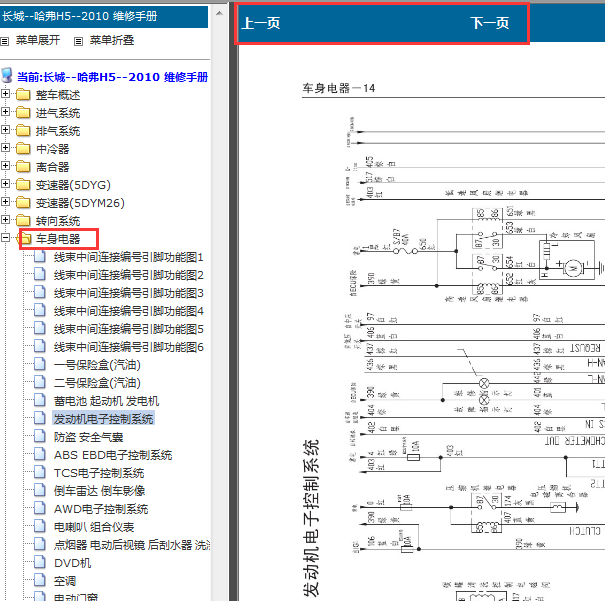Click document icon beside 蓄电池 起动机 发电机
This screenshot has height=601, width=605.
pos(40,400)
